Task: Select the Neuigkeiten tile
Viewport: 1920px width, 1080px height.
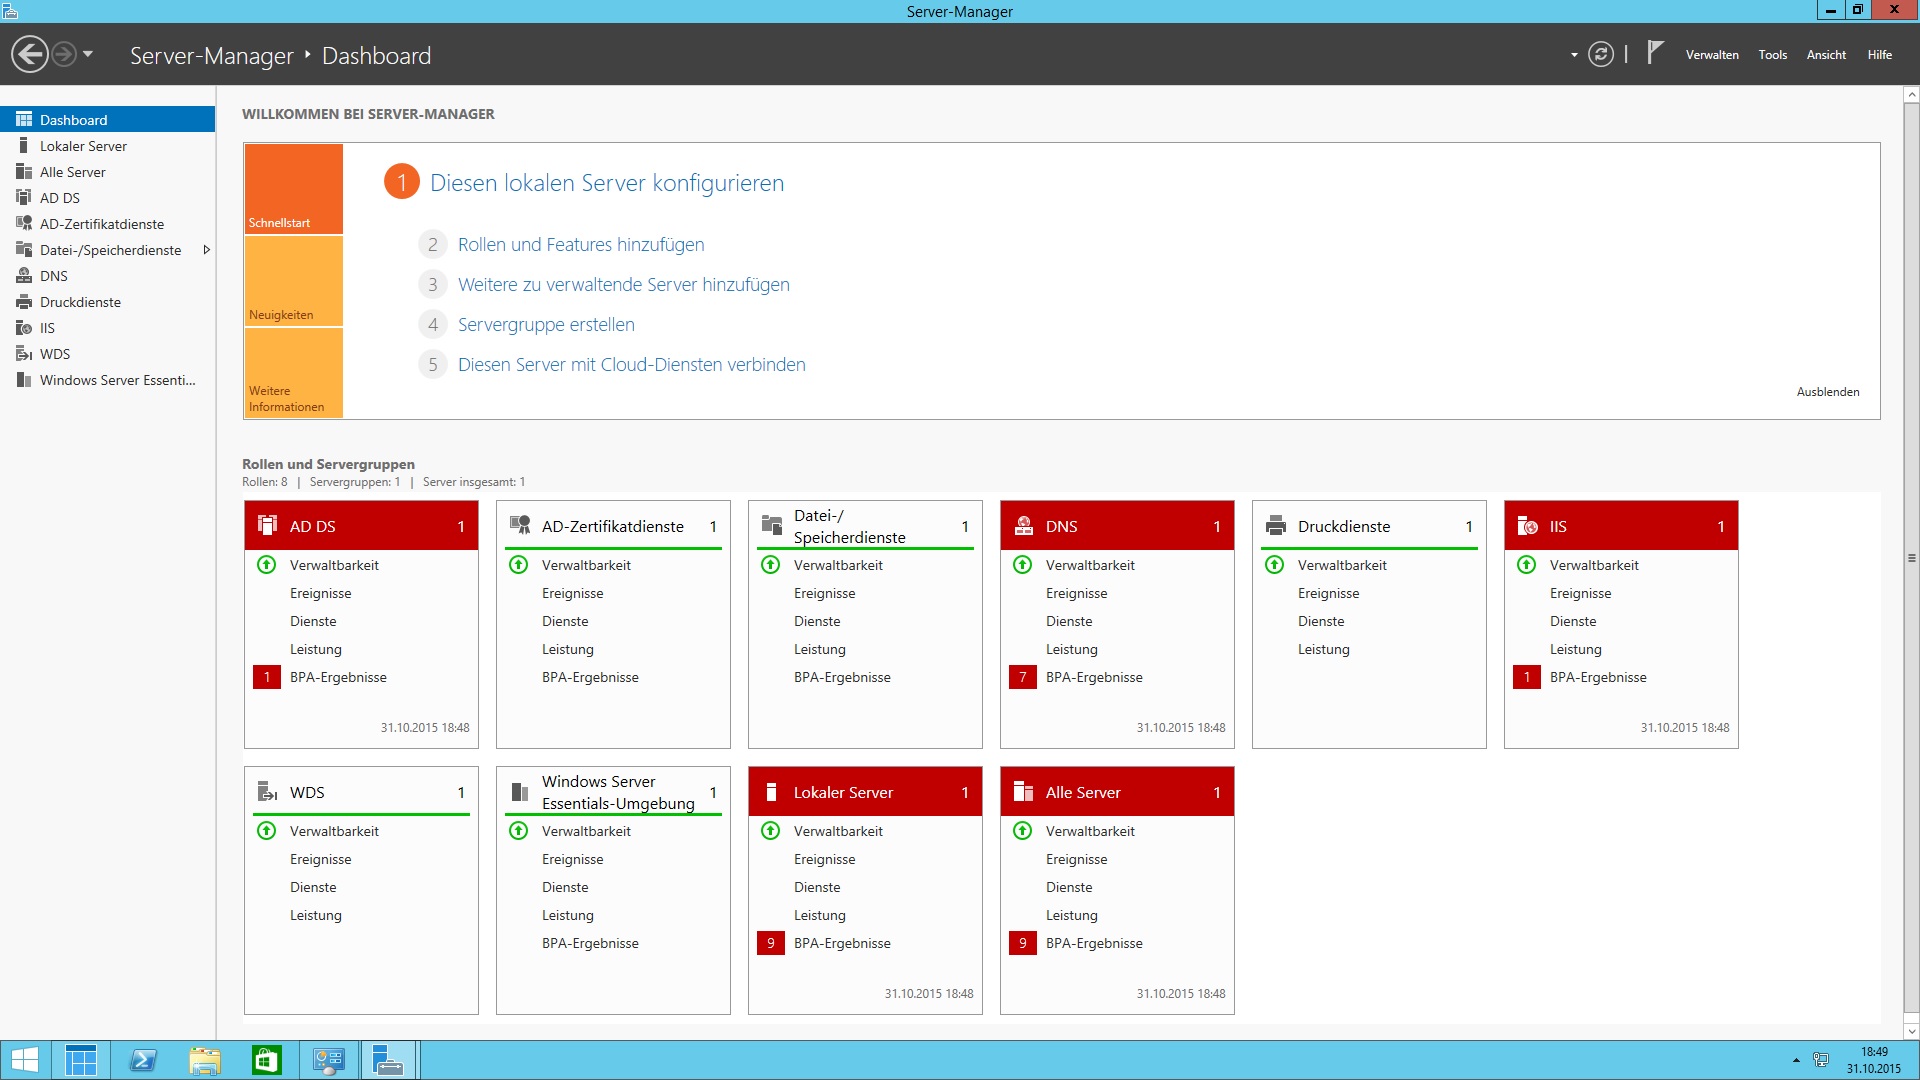Action: pos(294,281)
